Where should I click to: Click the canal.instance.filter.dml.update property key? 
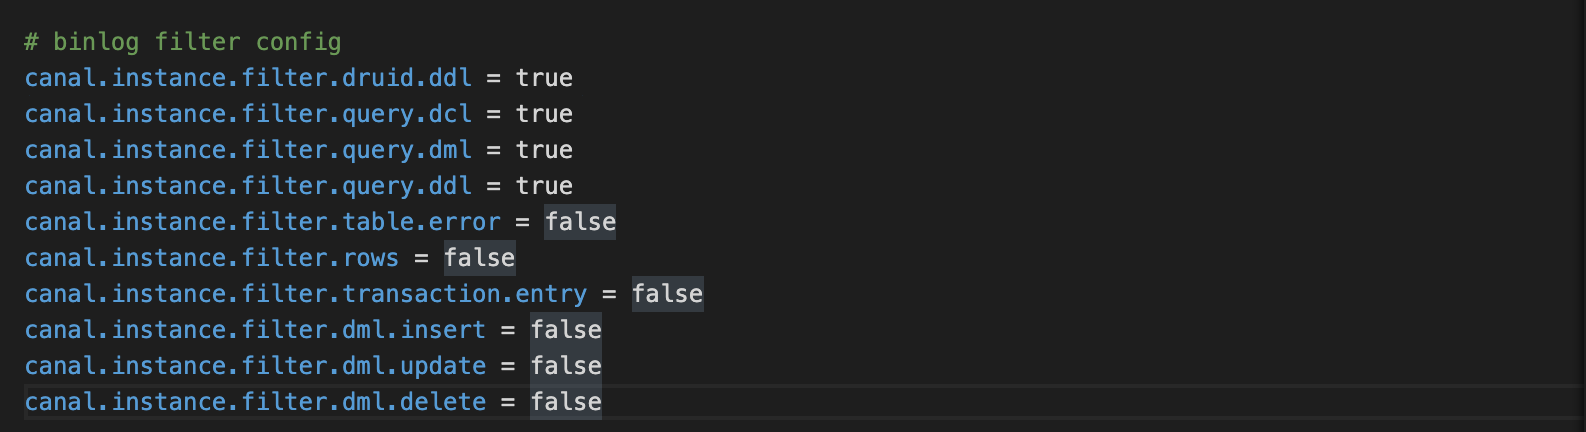click(255, 366)
